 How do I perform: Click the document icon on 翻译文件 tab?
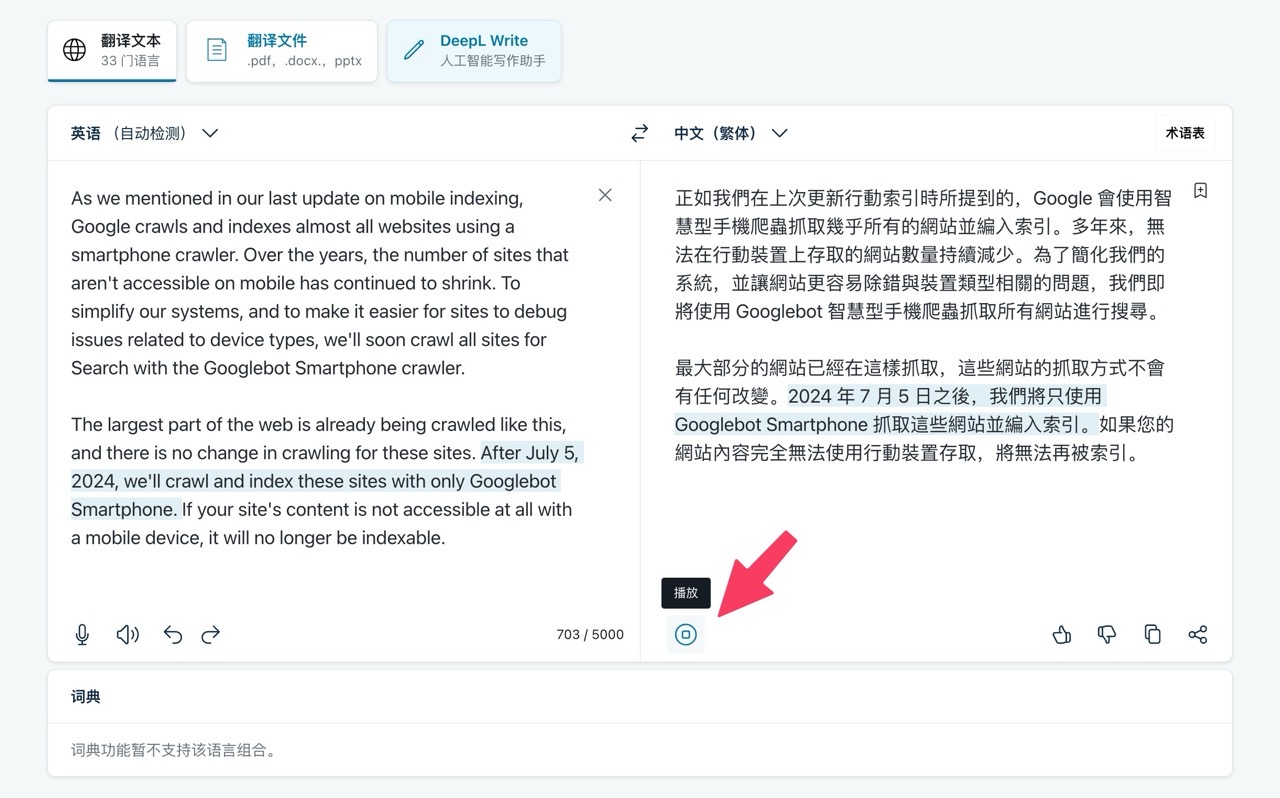217,50
